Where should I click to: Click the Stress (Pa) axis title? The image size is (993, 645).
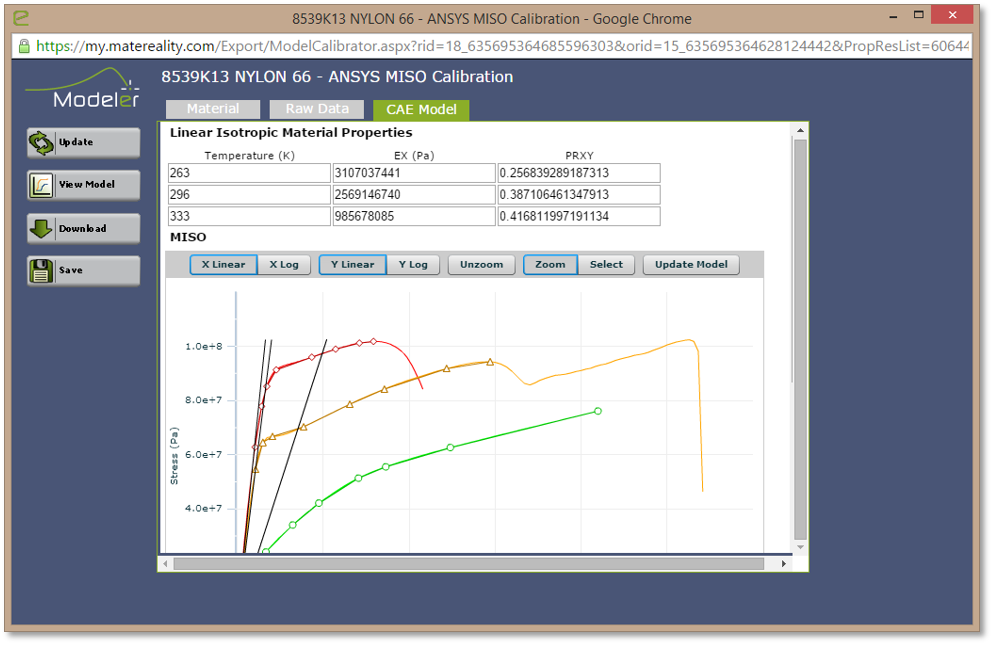(174, 456)
